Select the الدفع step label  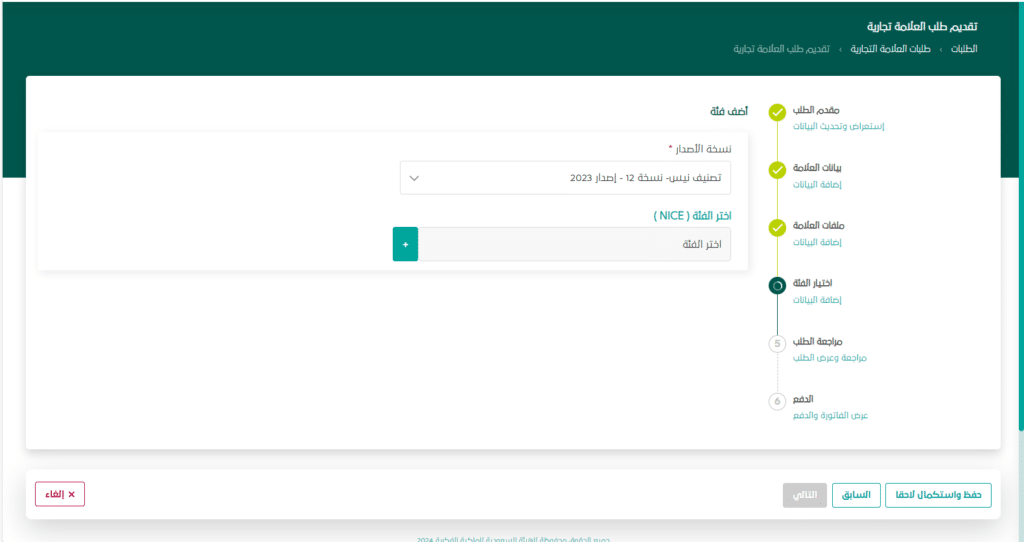coord(803,399)
